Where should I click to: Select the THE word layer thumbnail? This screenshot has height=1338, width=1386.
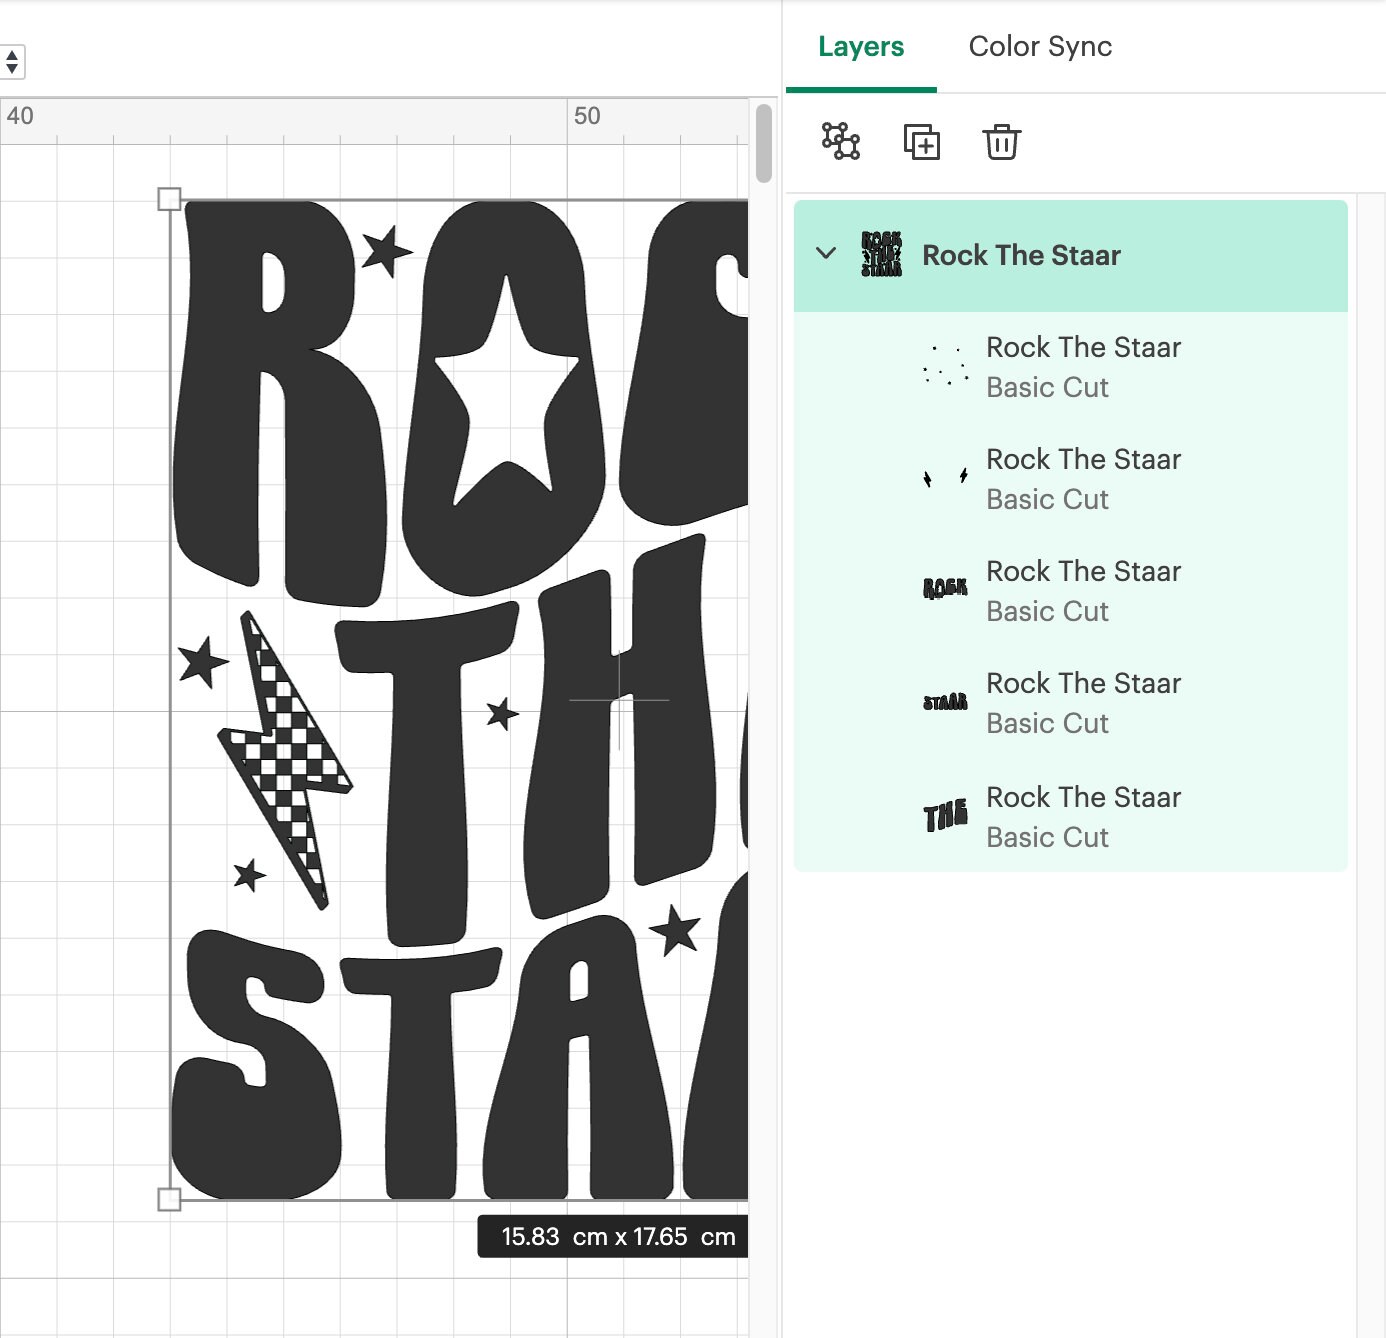tap(943, 814)
